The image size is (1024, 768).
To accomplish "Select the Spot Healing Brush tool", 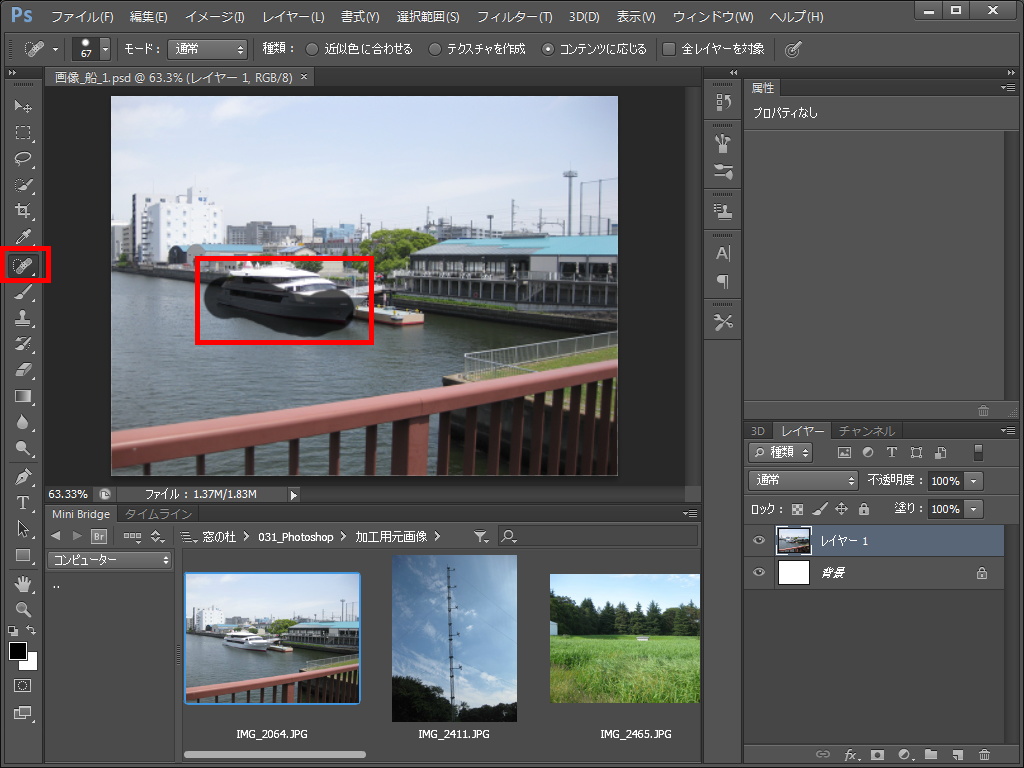I will tap(23, 265).
